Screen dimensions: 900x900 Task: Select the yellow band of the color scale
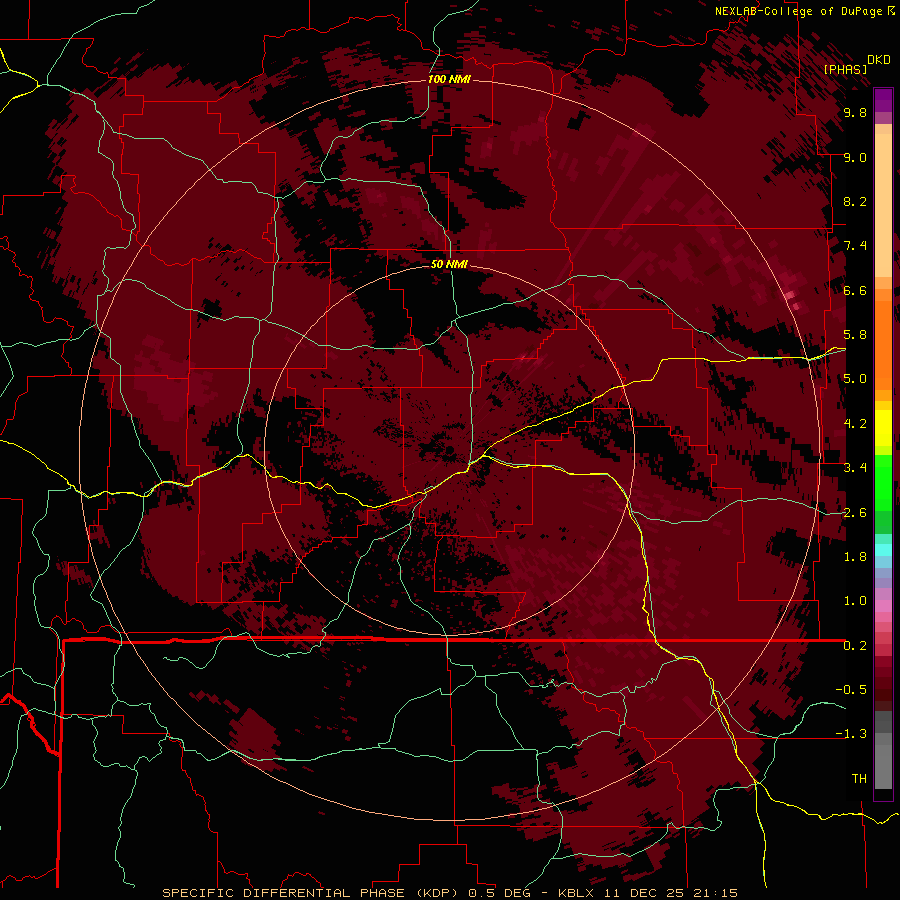tap(883, 428)
